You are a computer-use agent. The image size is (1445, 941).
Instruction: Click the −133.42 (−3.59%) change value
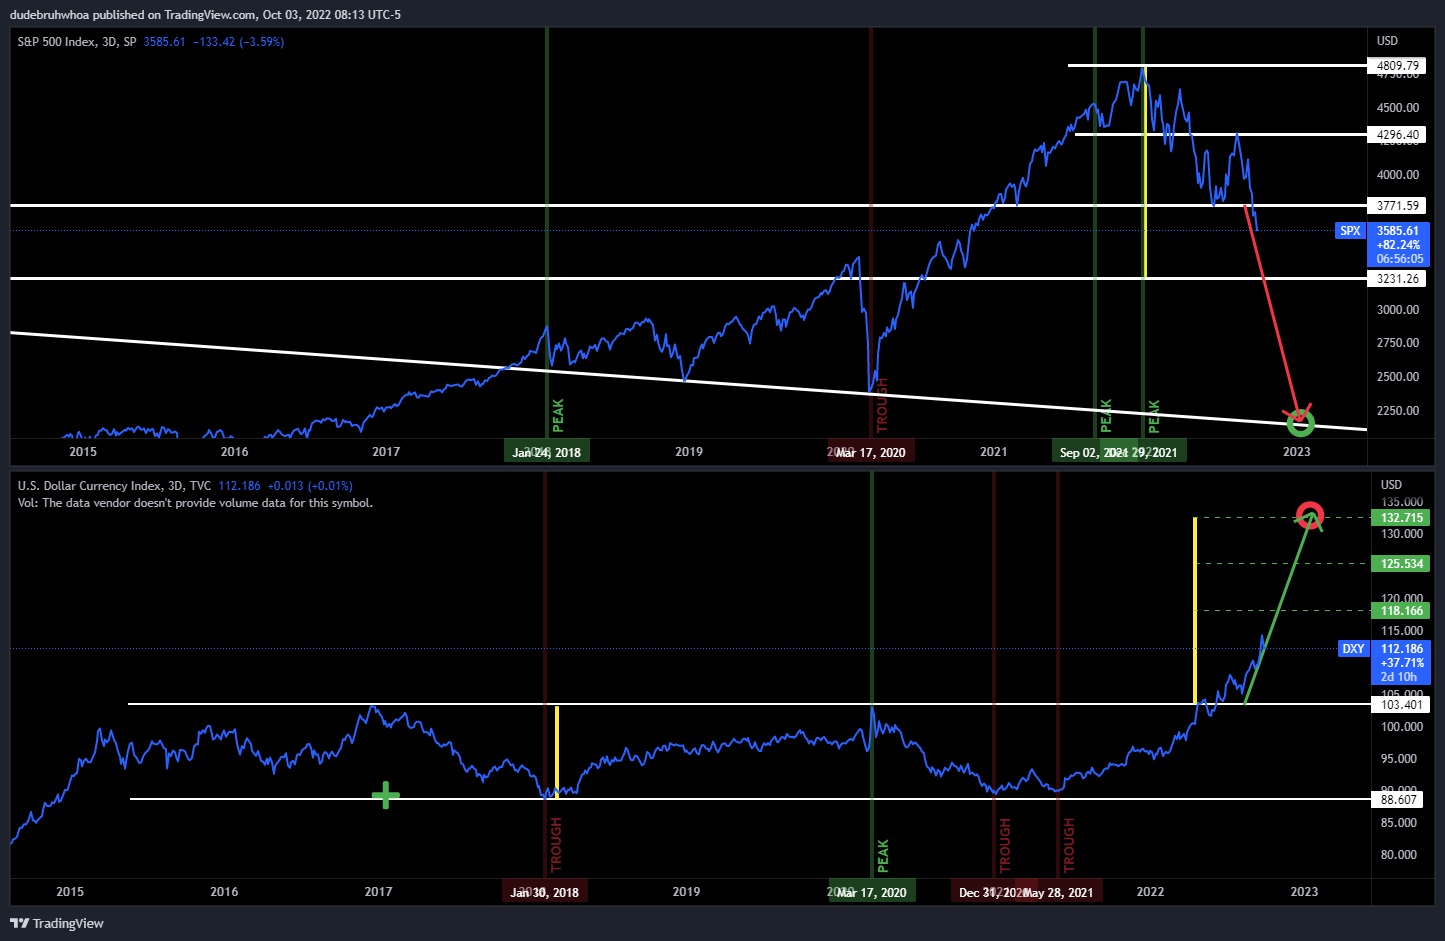238,42
